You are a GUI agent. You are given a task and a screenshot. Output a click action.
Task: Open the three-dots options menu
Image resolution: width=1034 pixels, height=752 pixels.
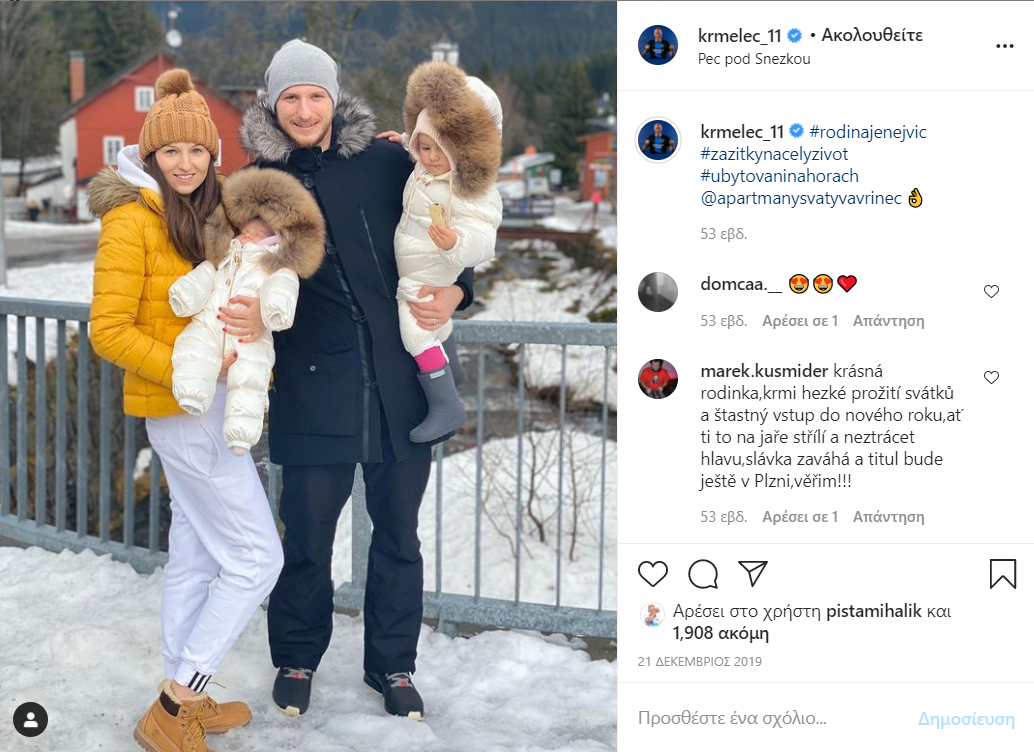(x=1004, y=46)
